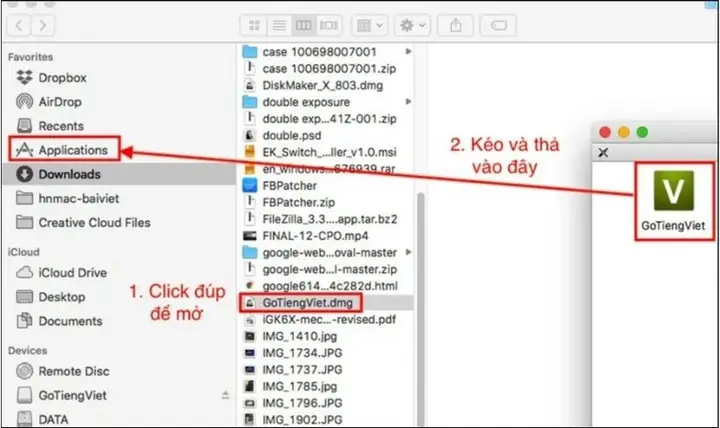Click the file list vertical scrollbar
Viewport: 720px width, 428px height.
420,309
